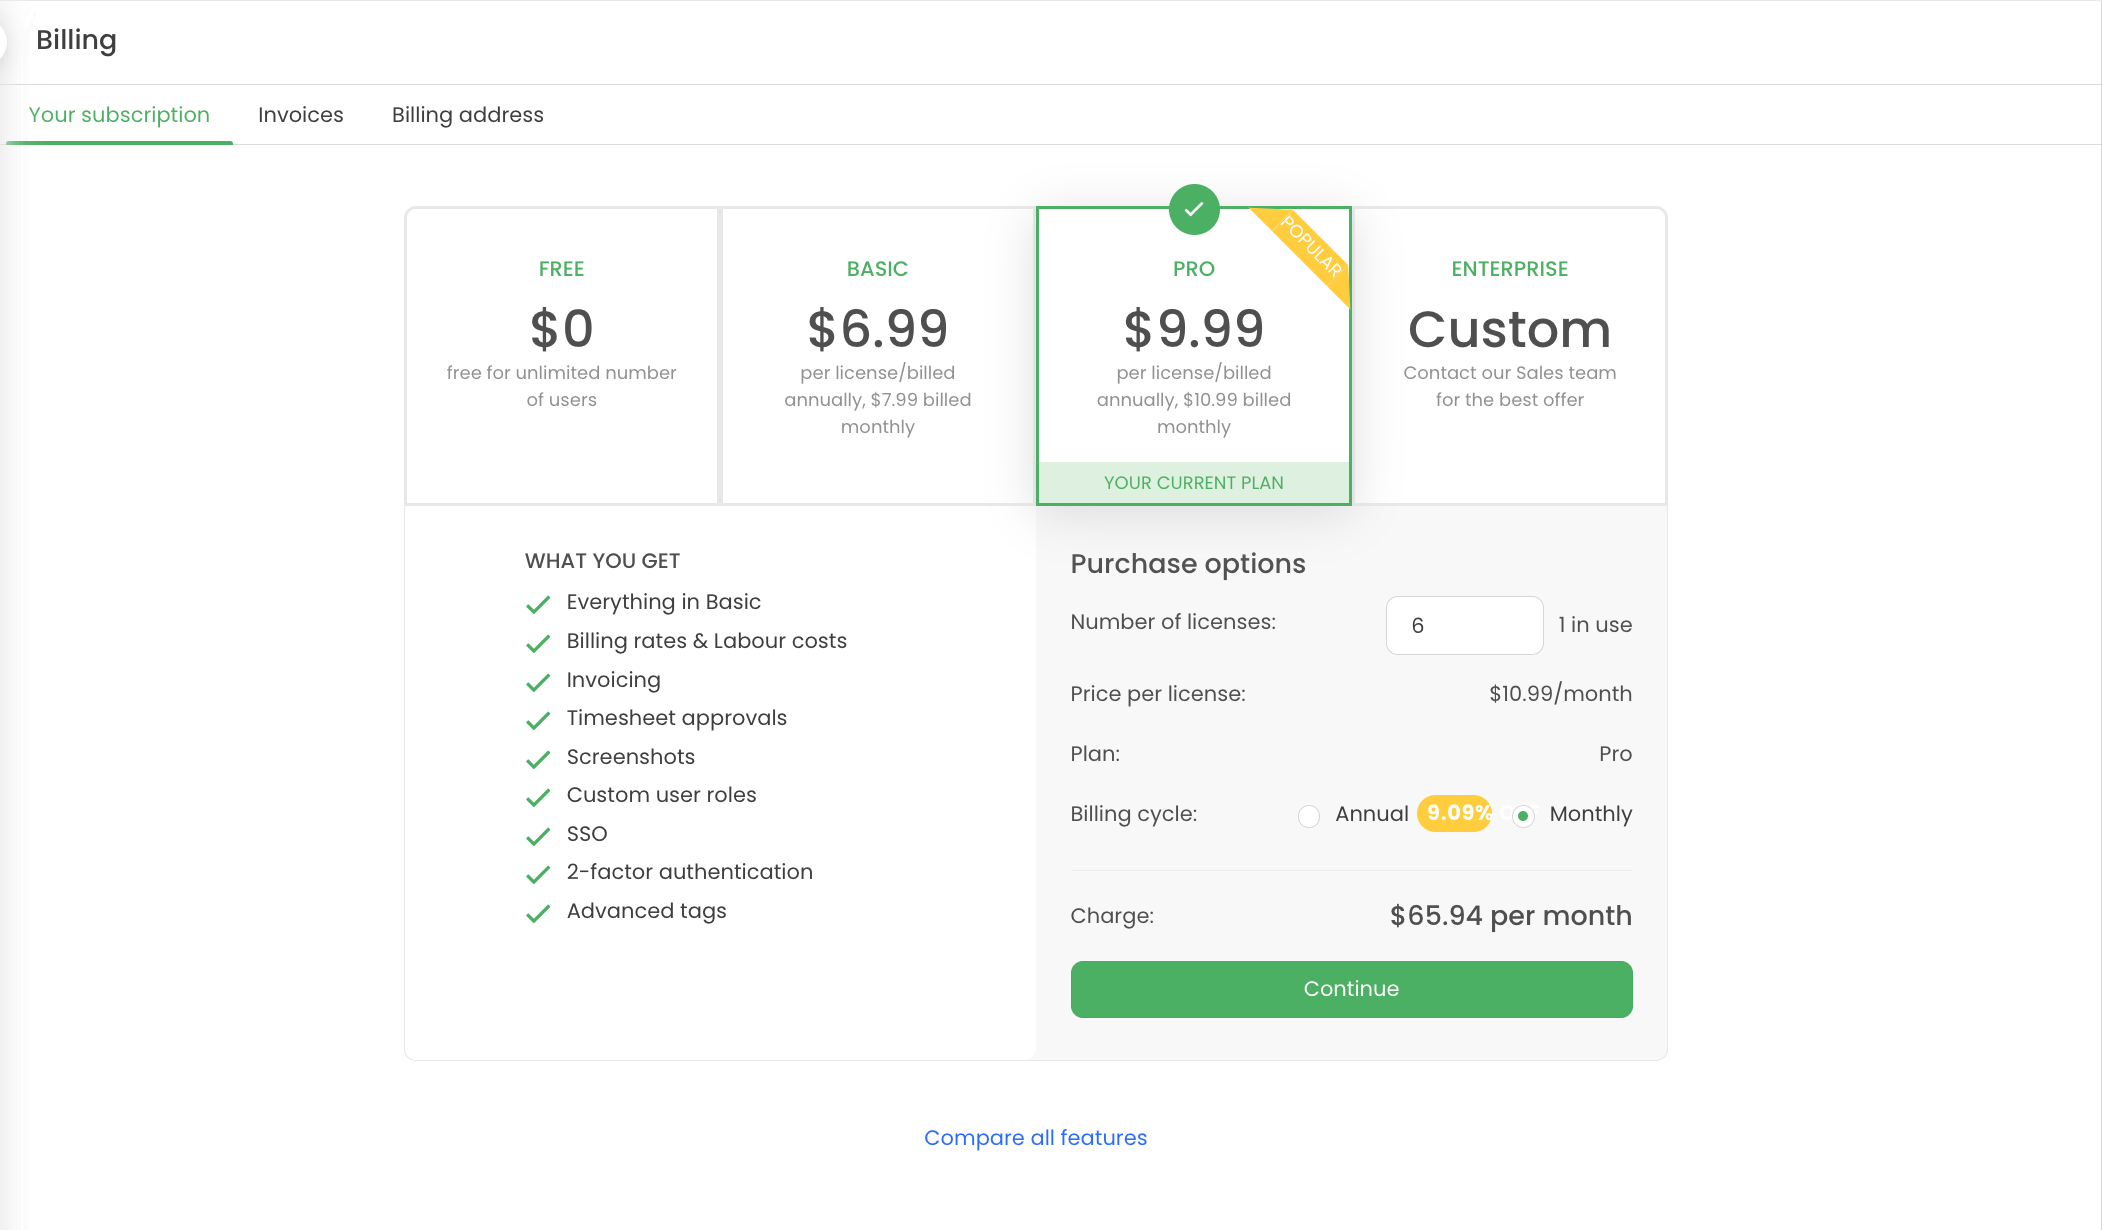Click checkmark icon beside 2-factor authentication
The image size is (2102, 1230).
click(538, 875)
